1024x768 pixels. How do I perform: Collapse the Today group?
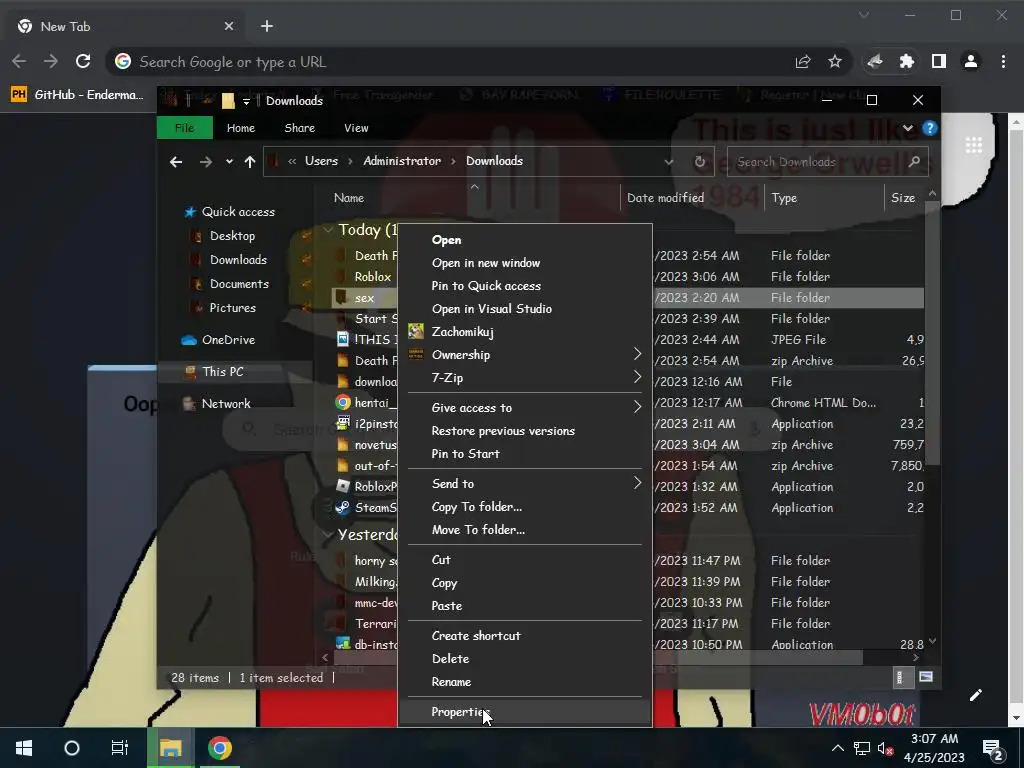328,229
